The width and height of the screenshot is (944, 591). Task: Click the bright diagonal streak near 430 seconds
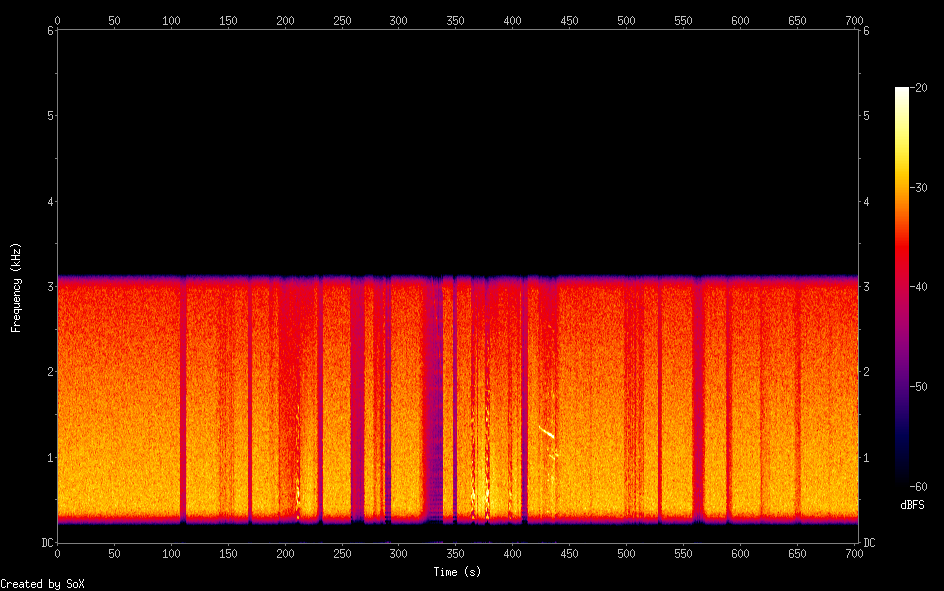546,432
